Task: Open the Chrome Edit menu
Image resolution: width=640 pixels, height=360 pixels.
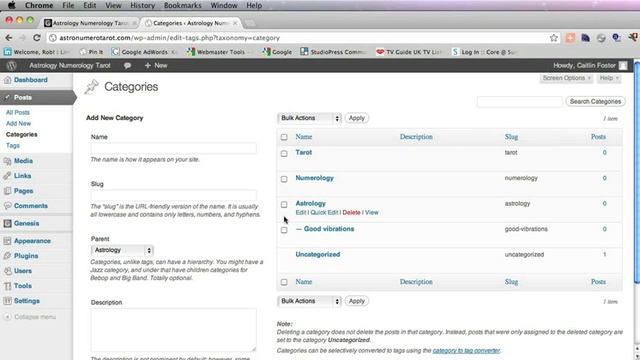Action: coord(89,5)
